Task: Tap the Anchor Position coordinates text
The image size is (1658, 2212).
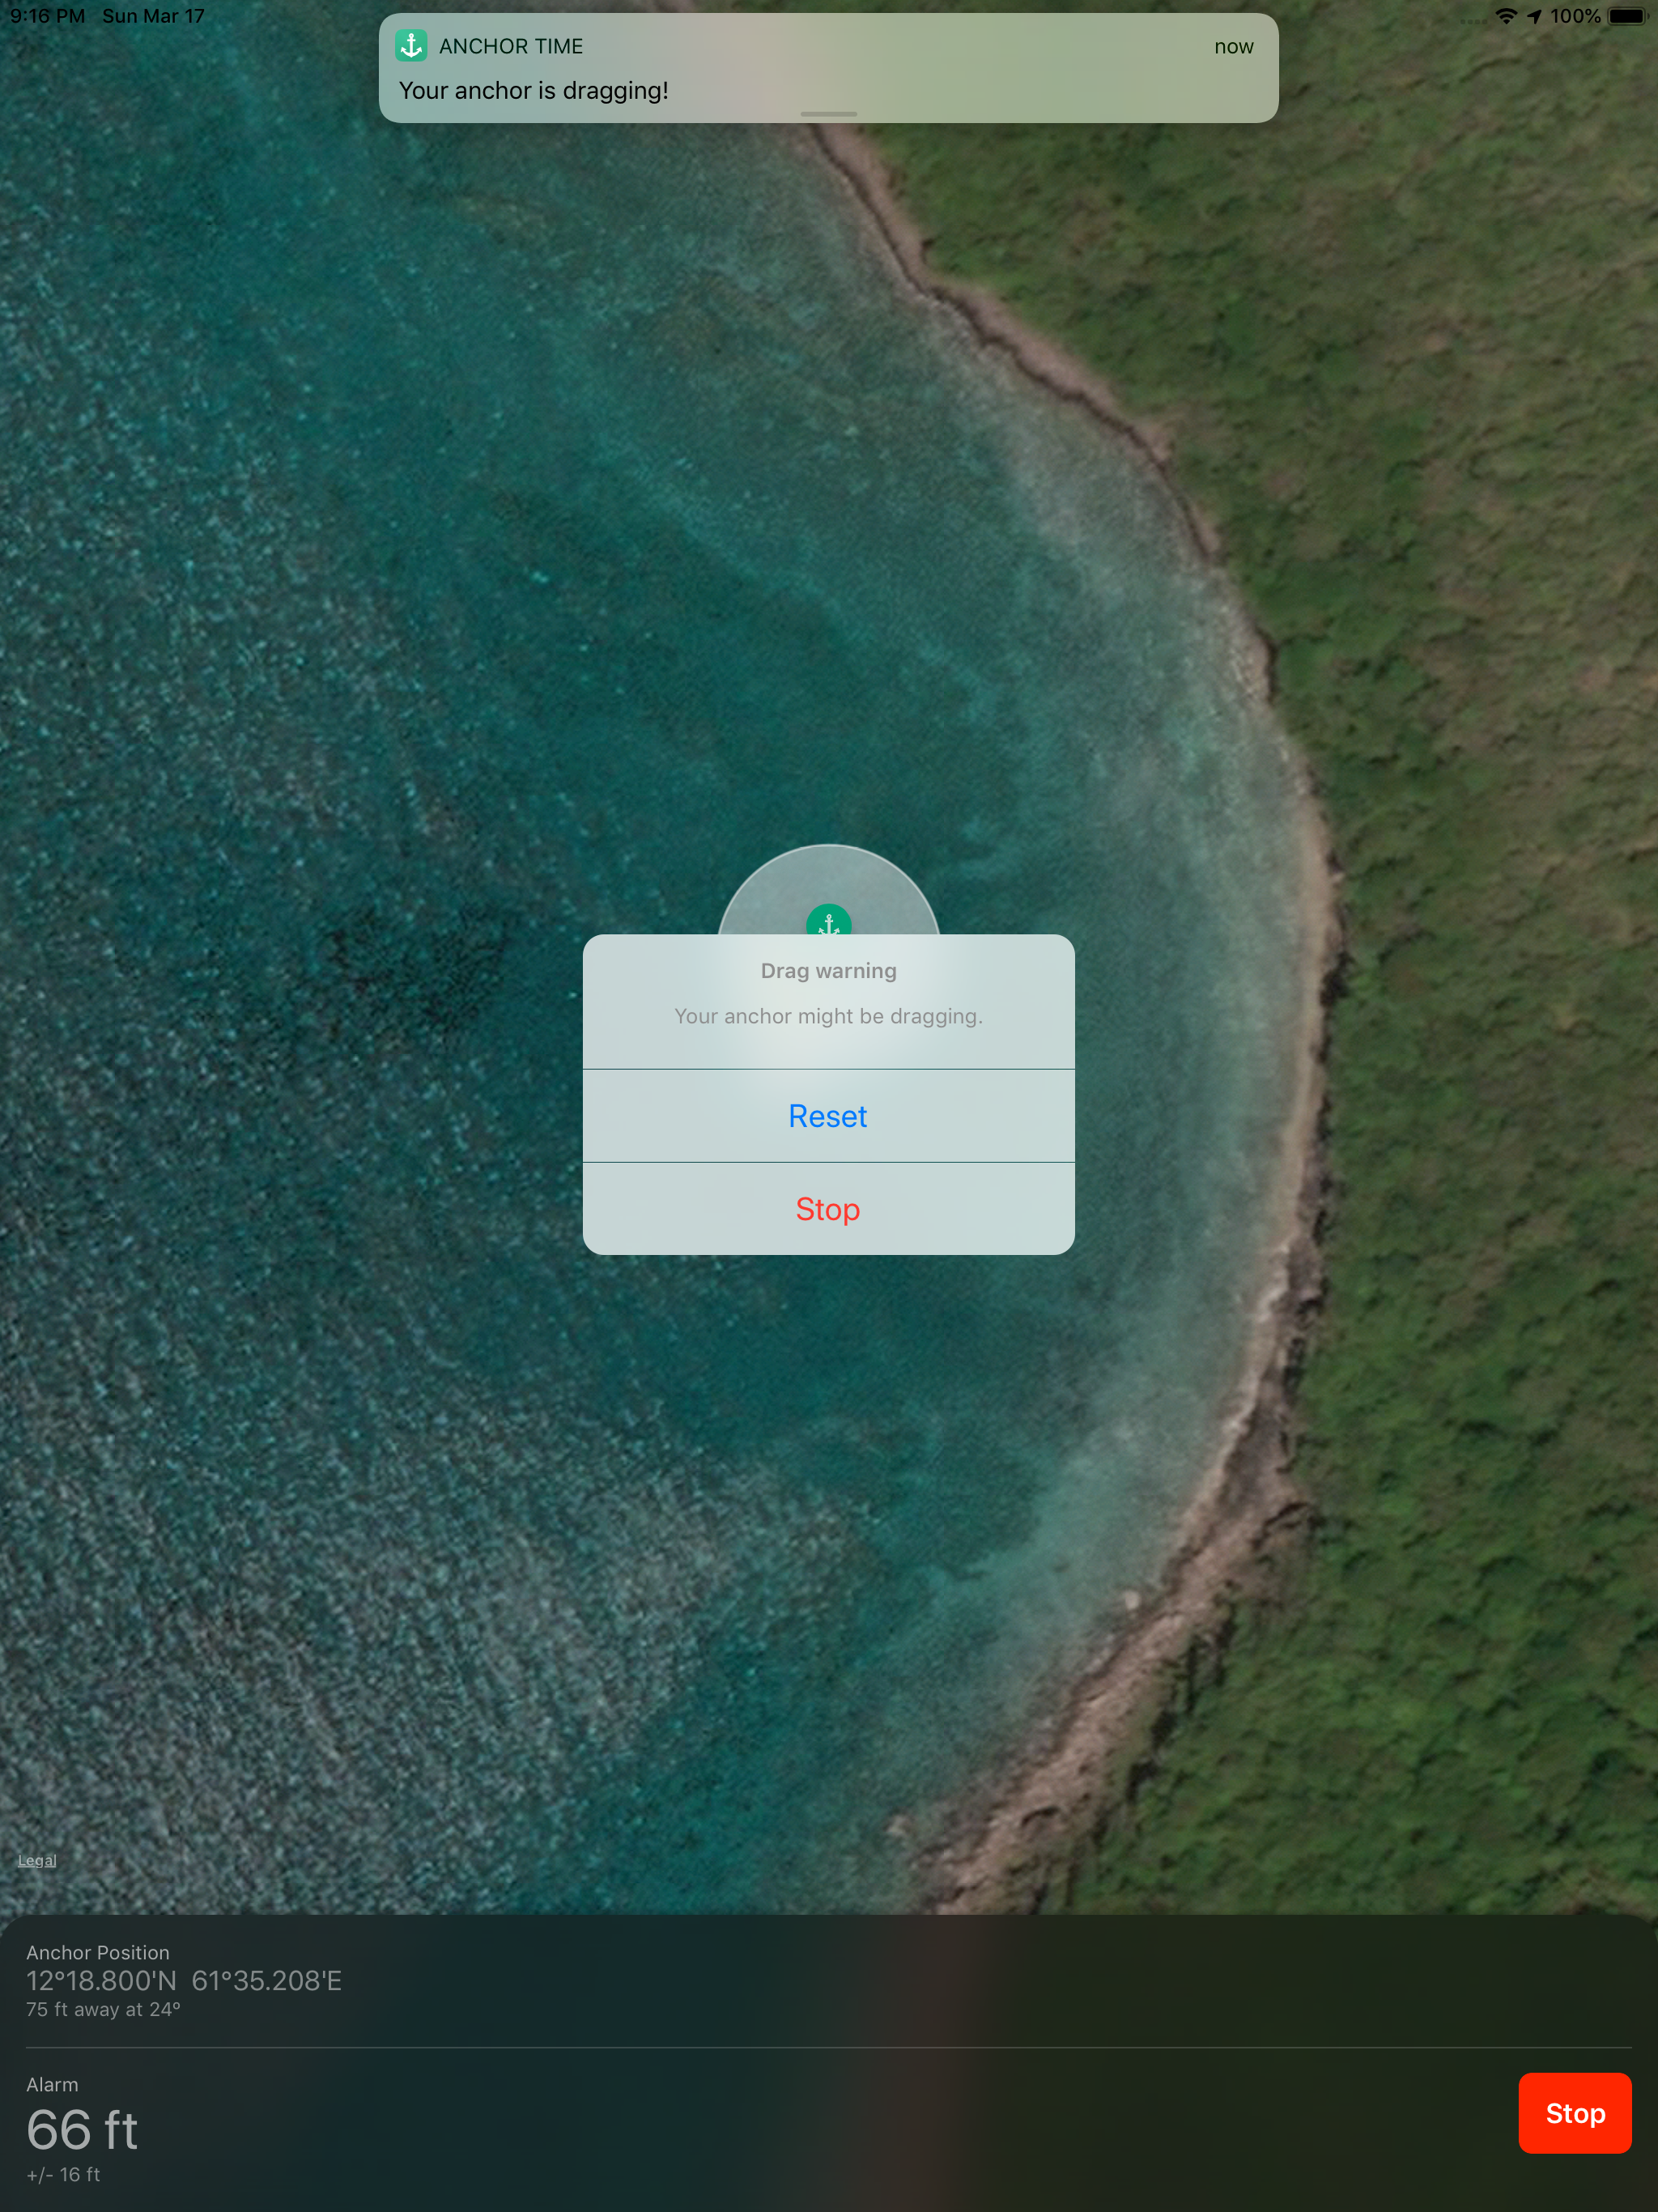Action: (x=184, y=1981)
